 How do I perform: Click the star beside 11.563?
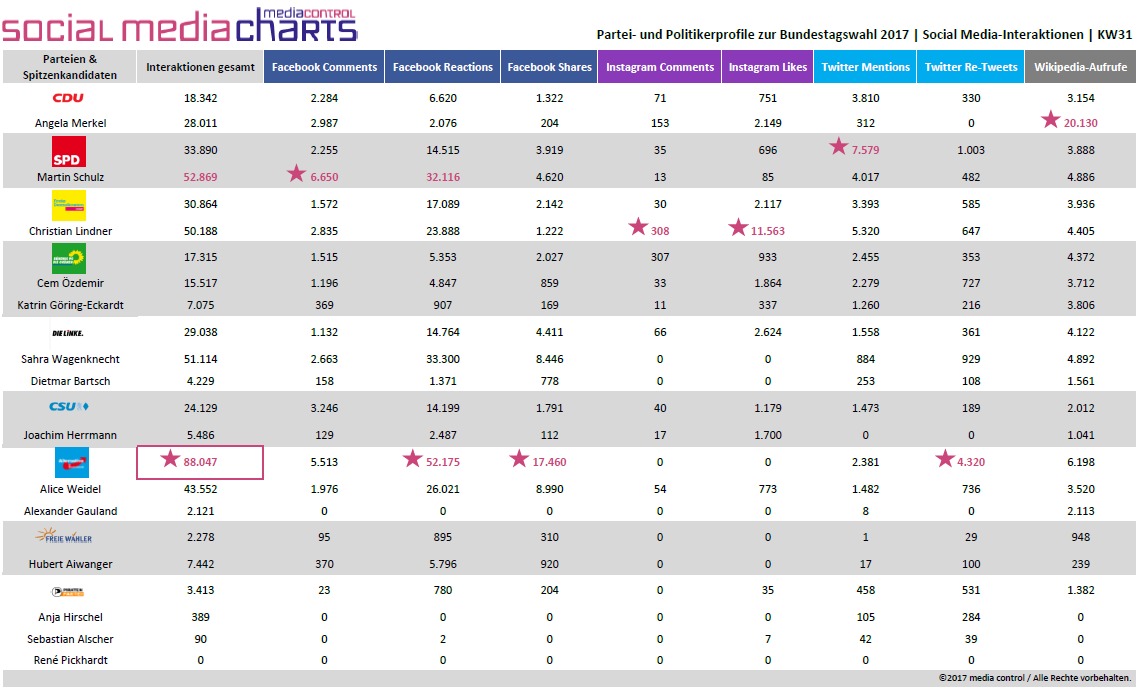(x=738, y=227)
